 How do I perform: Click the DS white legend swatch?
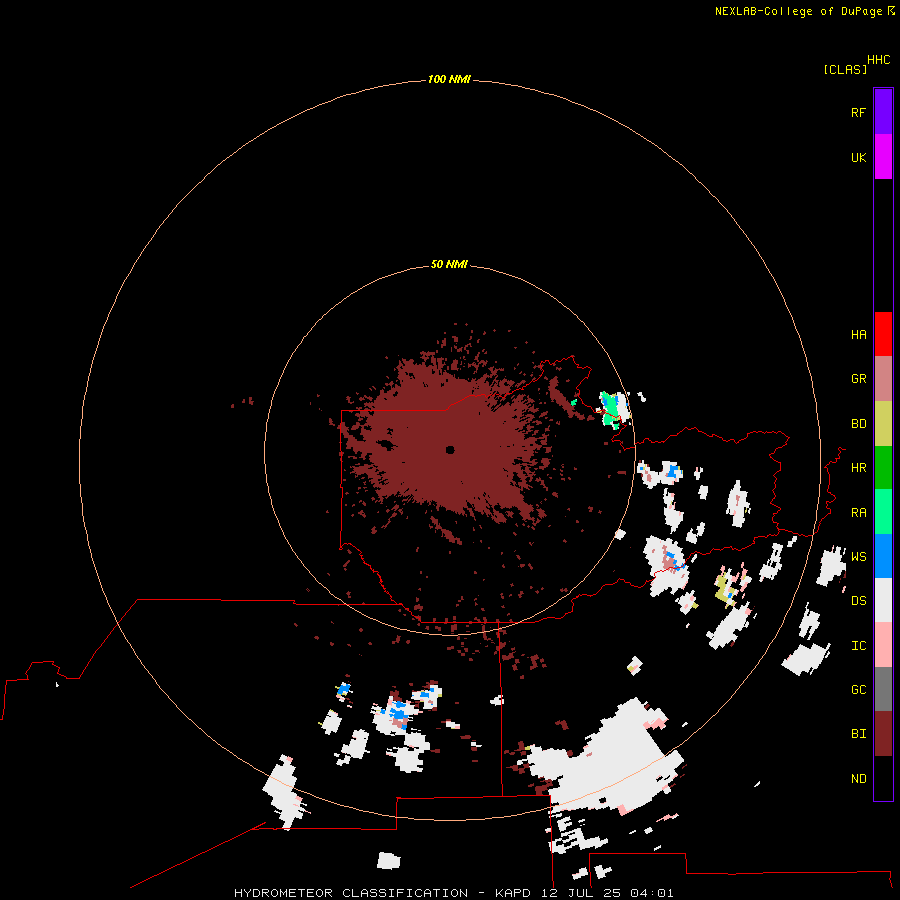pos(883,600)
